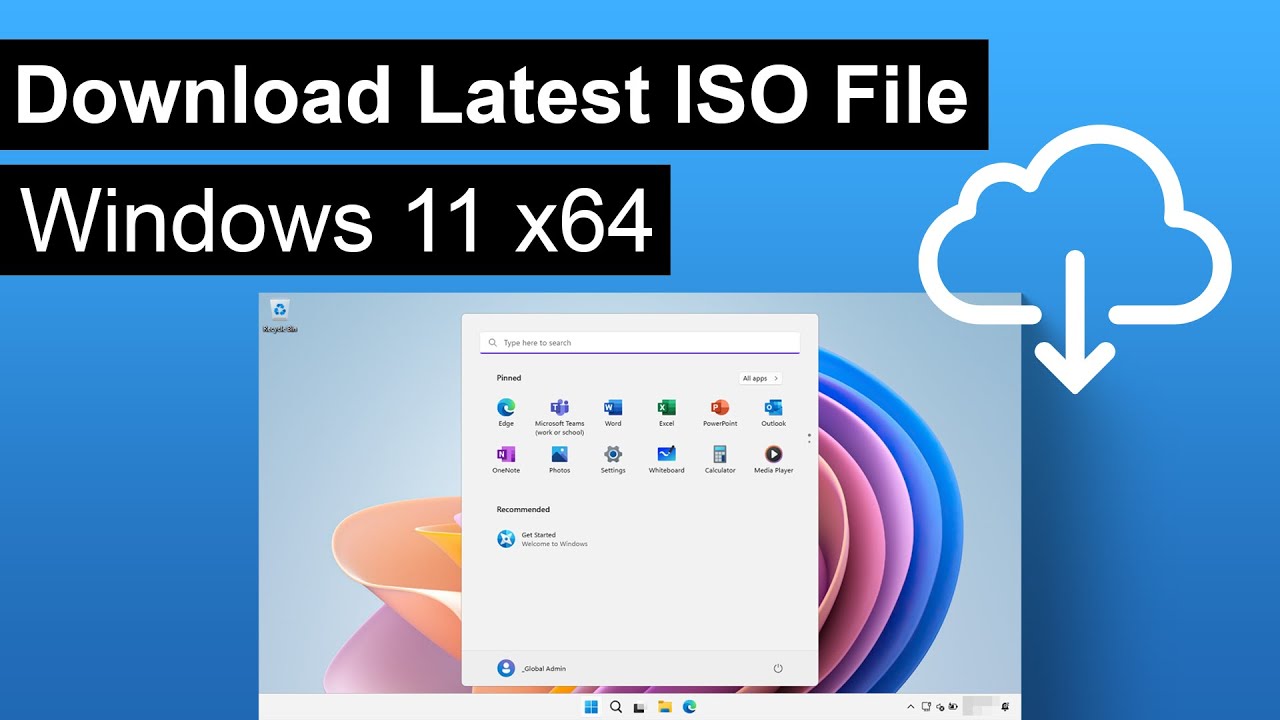Click the "Recommended" section heading
Image resolution: width=1280 pixels, height=720 pixels.
pyautogui.click(x=523, y=509)
